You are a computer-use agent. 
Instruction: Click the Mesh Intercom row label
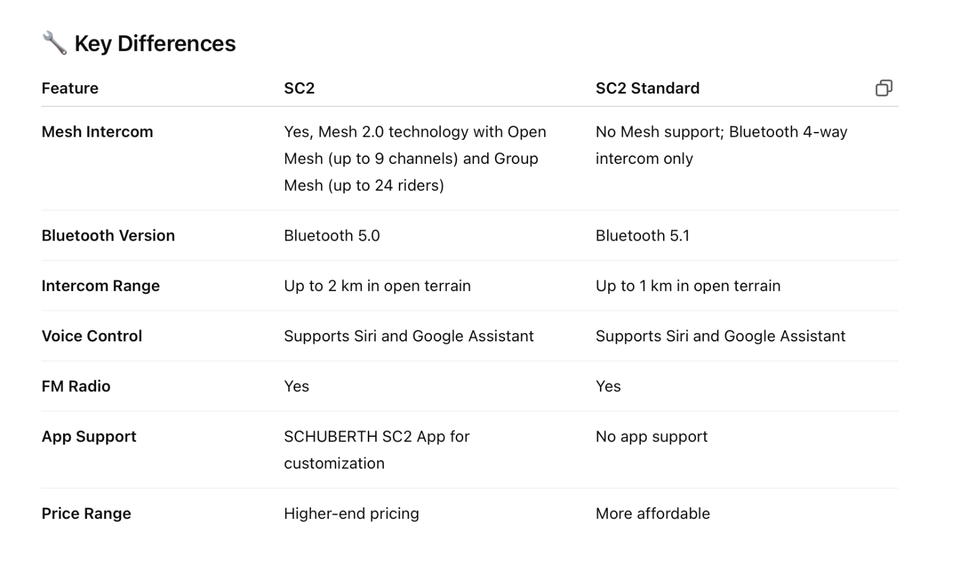click(97, 132)
